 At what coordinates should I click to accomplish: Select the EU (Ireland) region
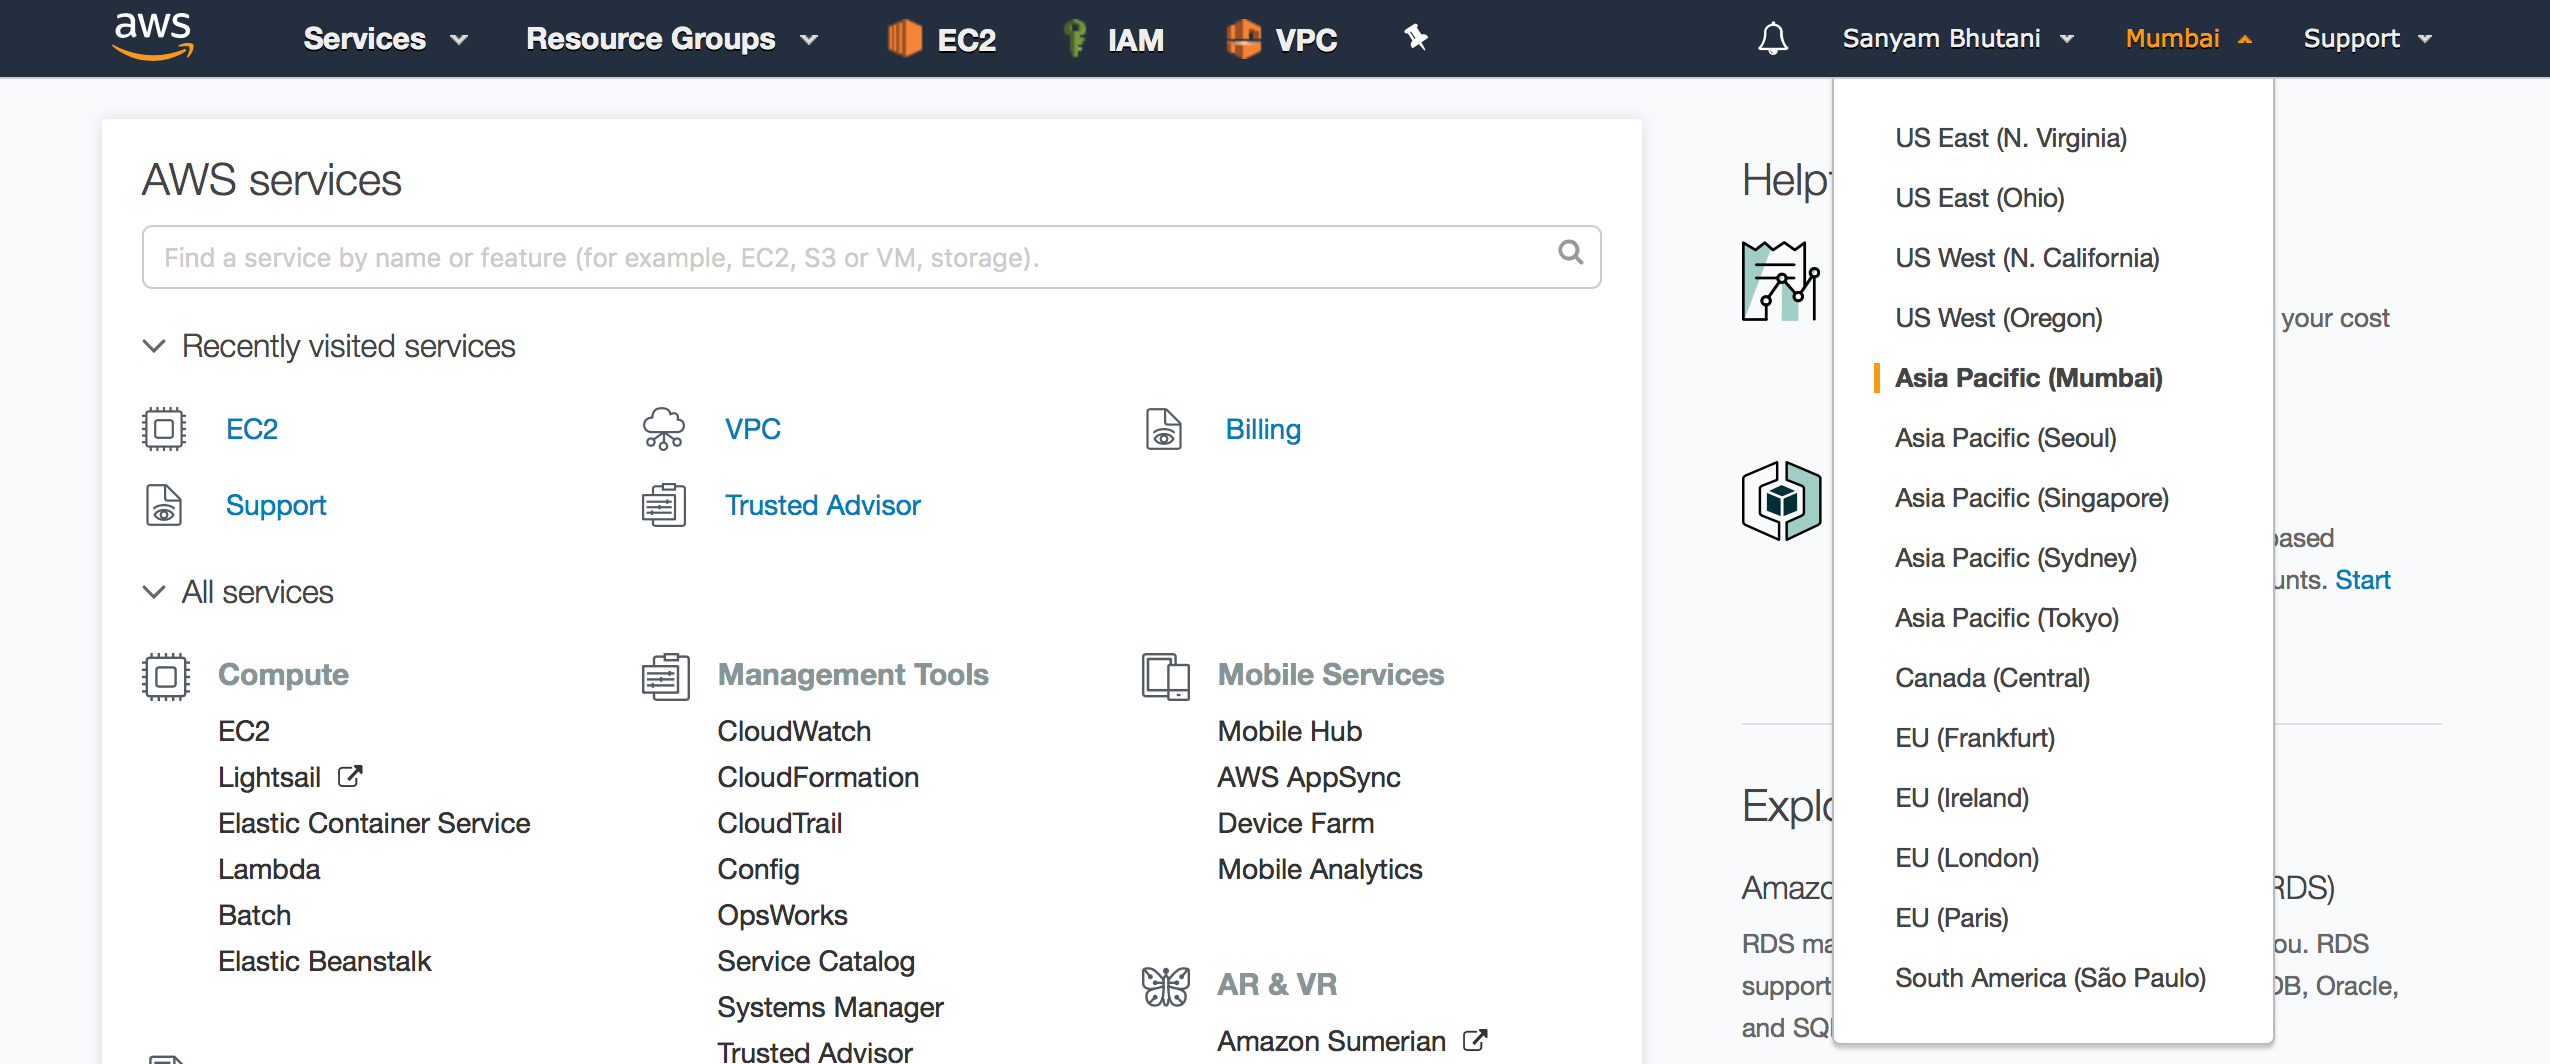click(x=1962, y=798)
